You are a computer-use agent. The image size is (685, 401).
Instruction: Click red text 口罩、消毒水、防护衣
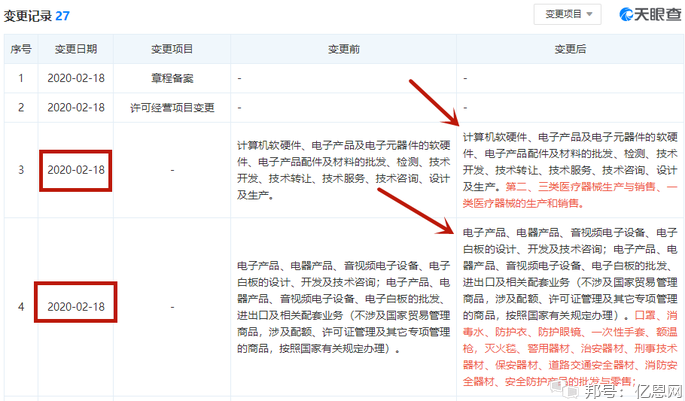pyautogui.click(x=570, y=324)
